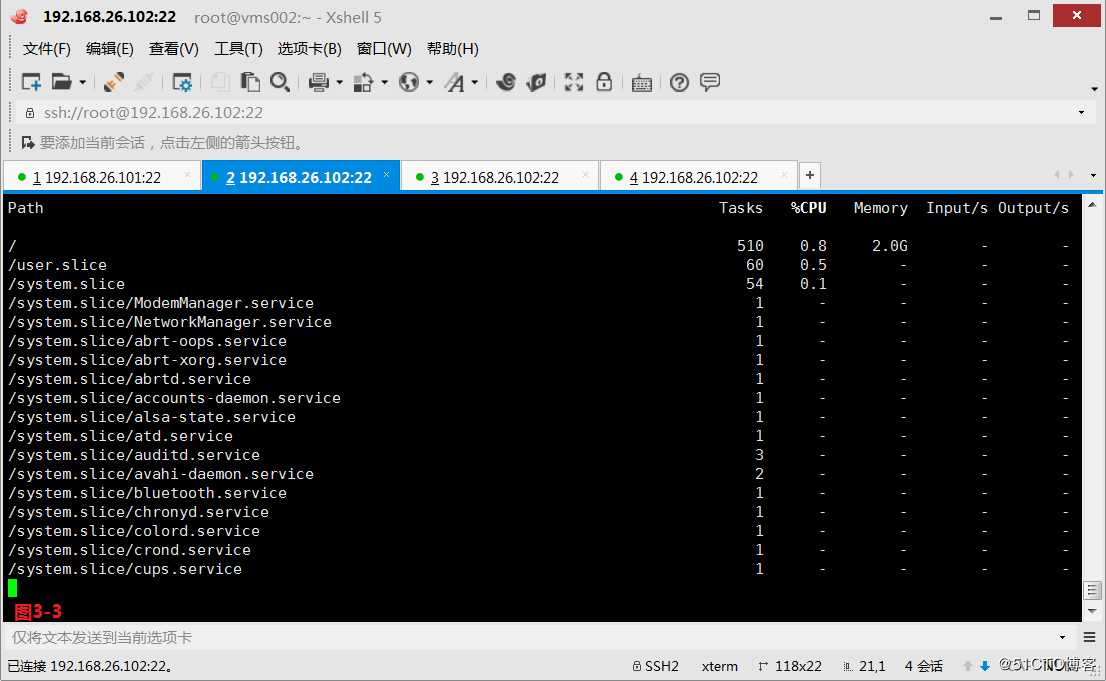Screen dimensions: 1106x681
Task: Click the Memory column header
Action: tap(880, 207)
